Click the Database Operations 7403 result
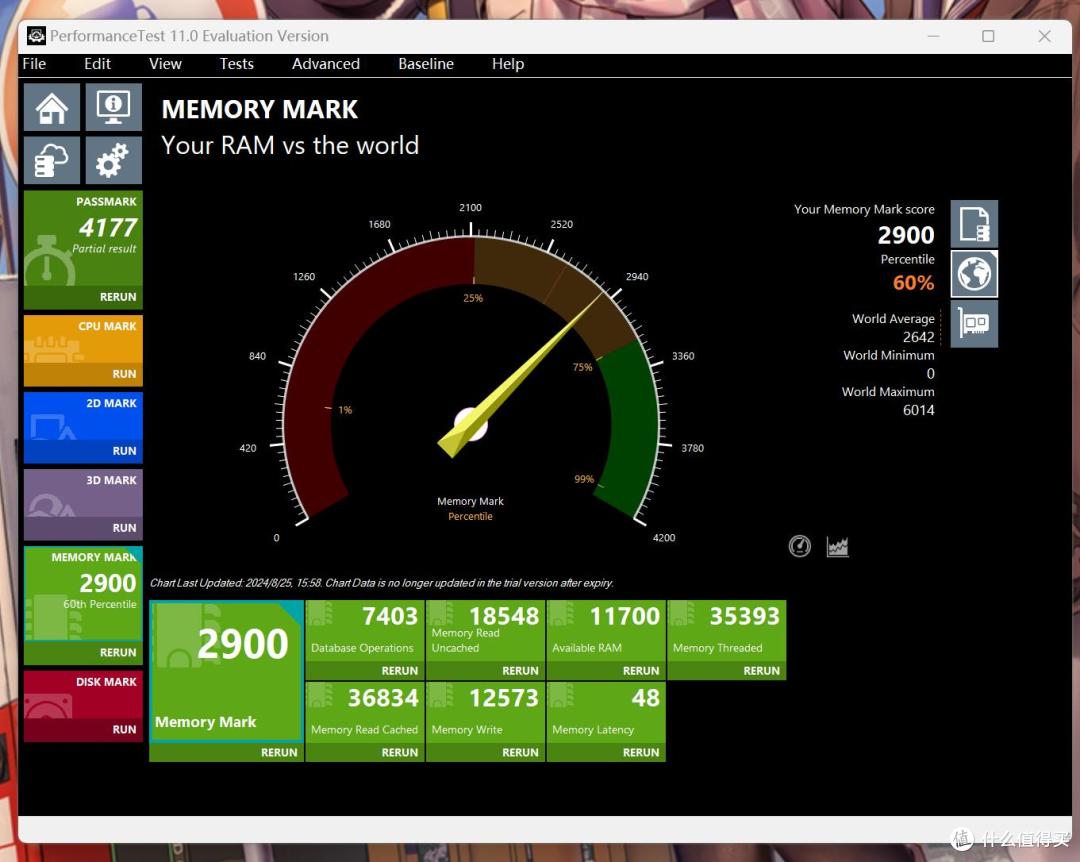 tap(364, 630)
